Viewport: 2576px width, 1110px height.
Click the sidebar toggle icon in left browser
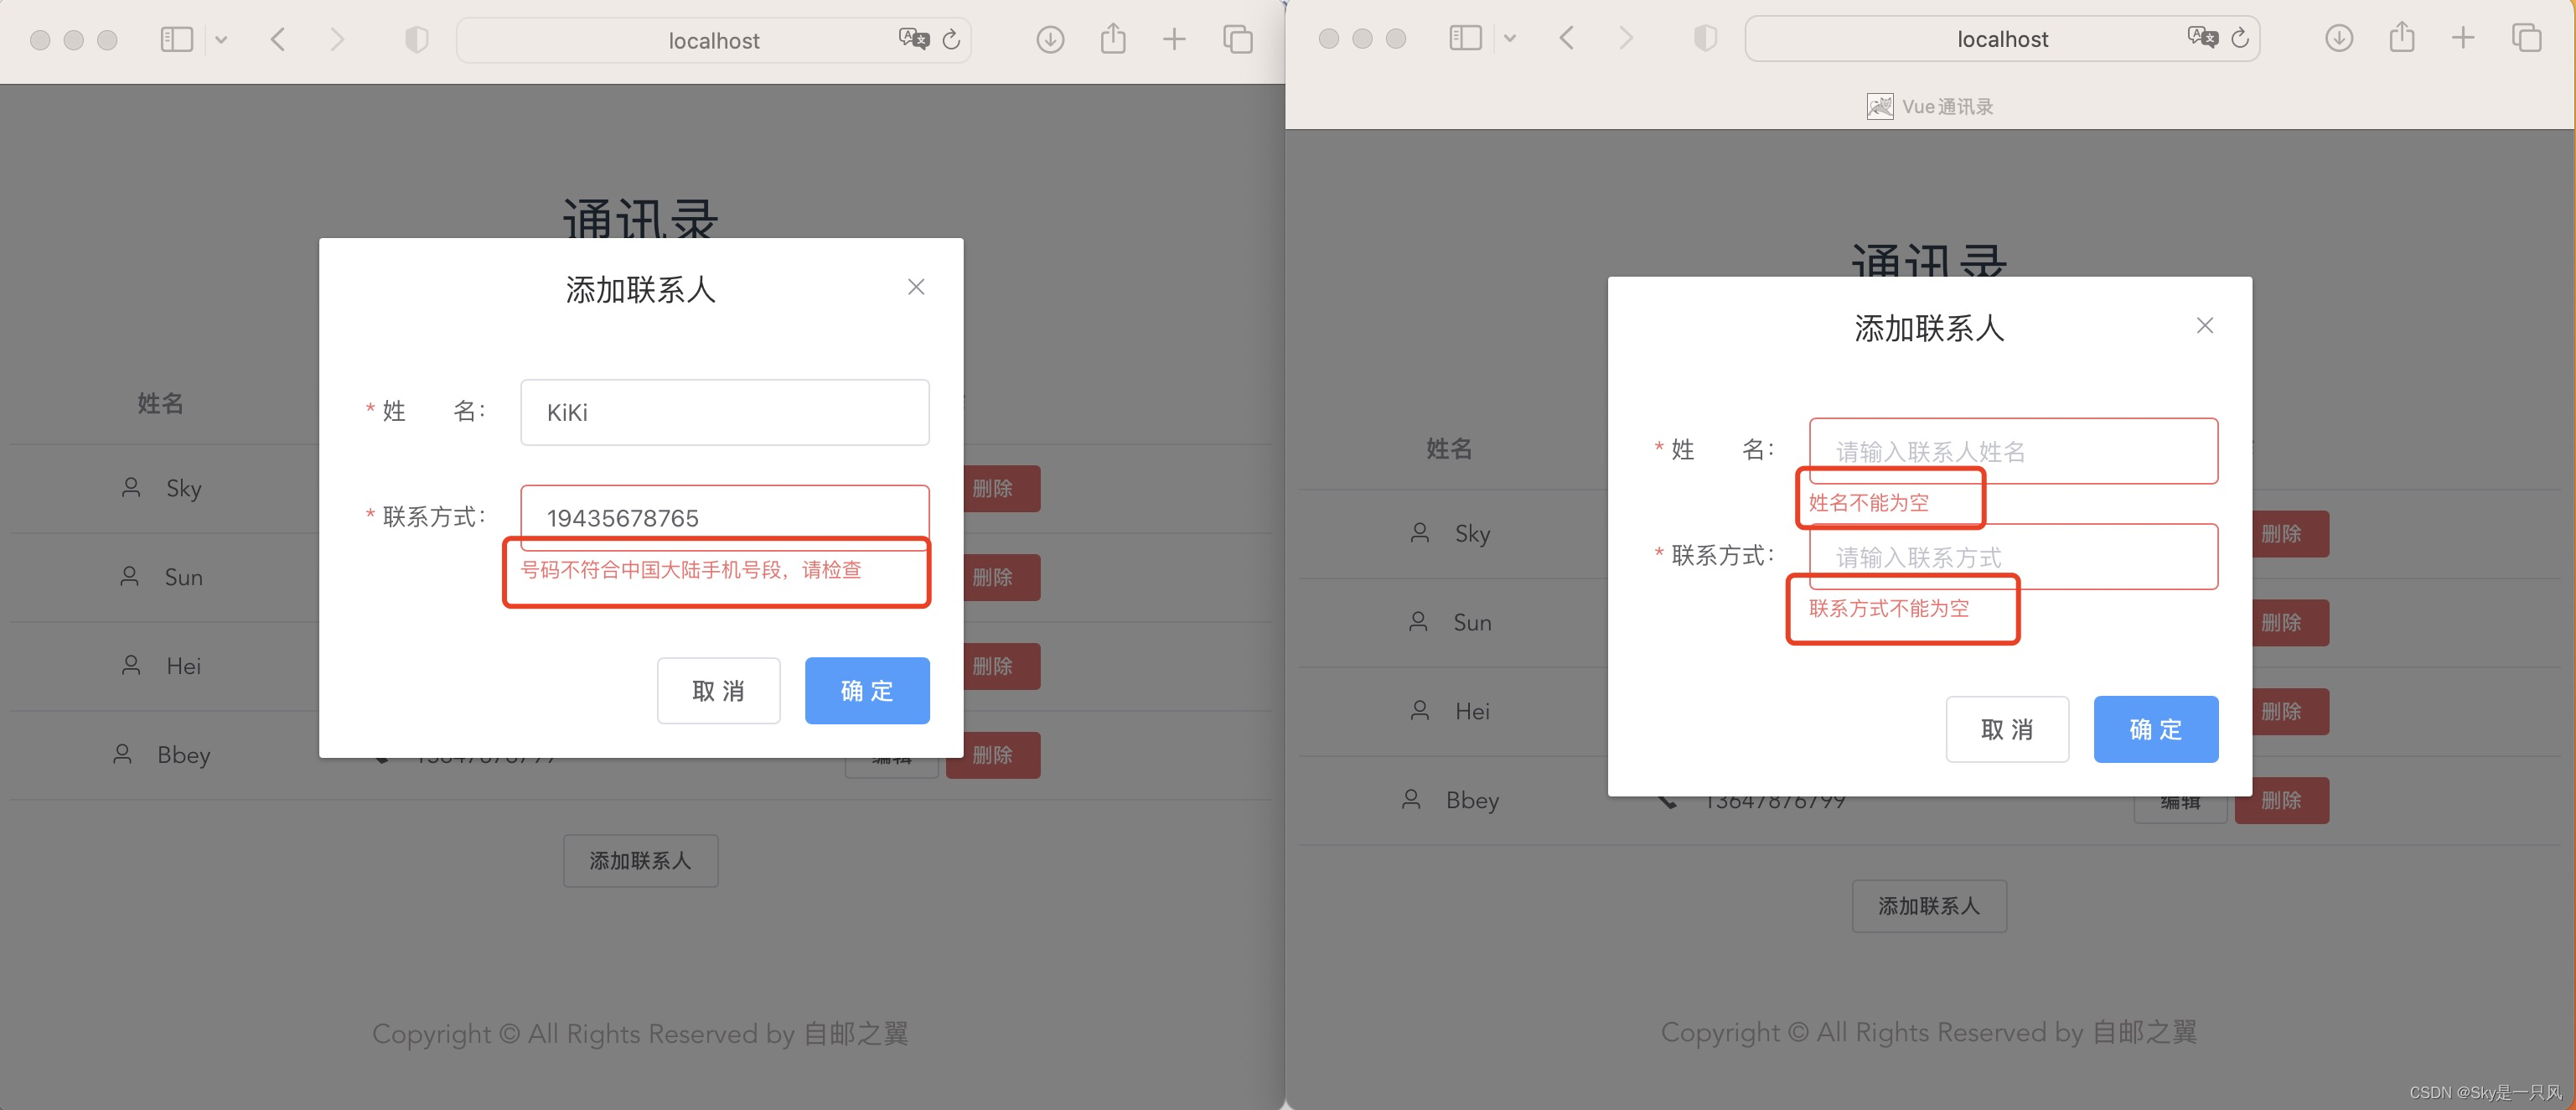pyautogui.click(x=176, y=40)
